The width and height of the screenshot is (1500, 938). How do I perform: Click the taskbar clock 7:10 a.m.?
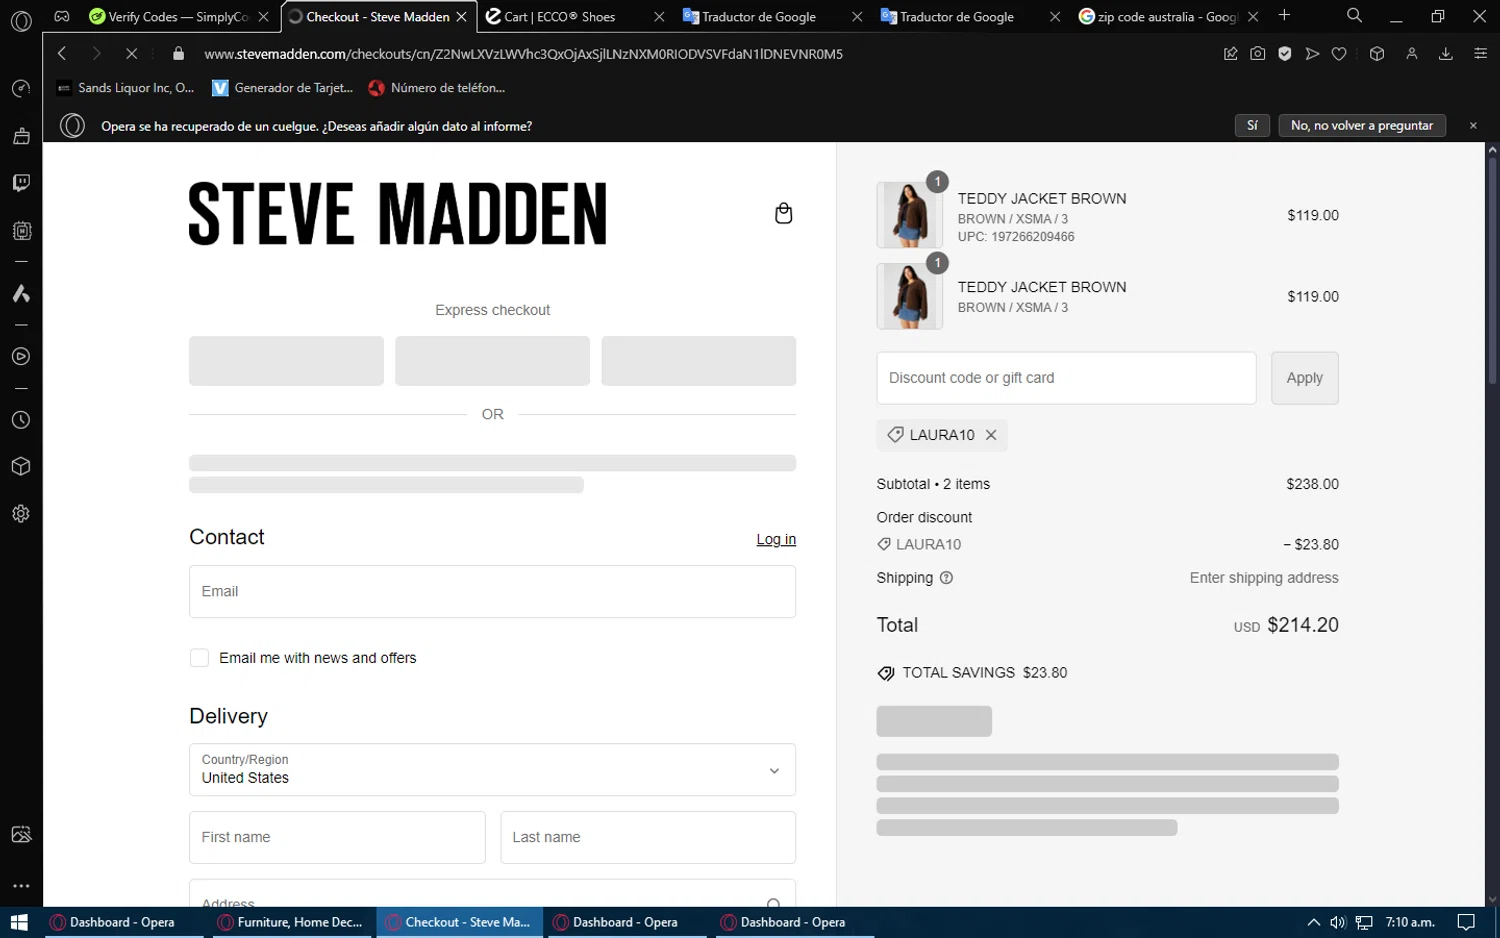[x=1410, y=922]
